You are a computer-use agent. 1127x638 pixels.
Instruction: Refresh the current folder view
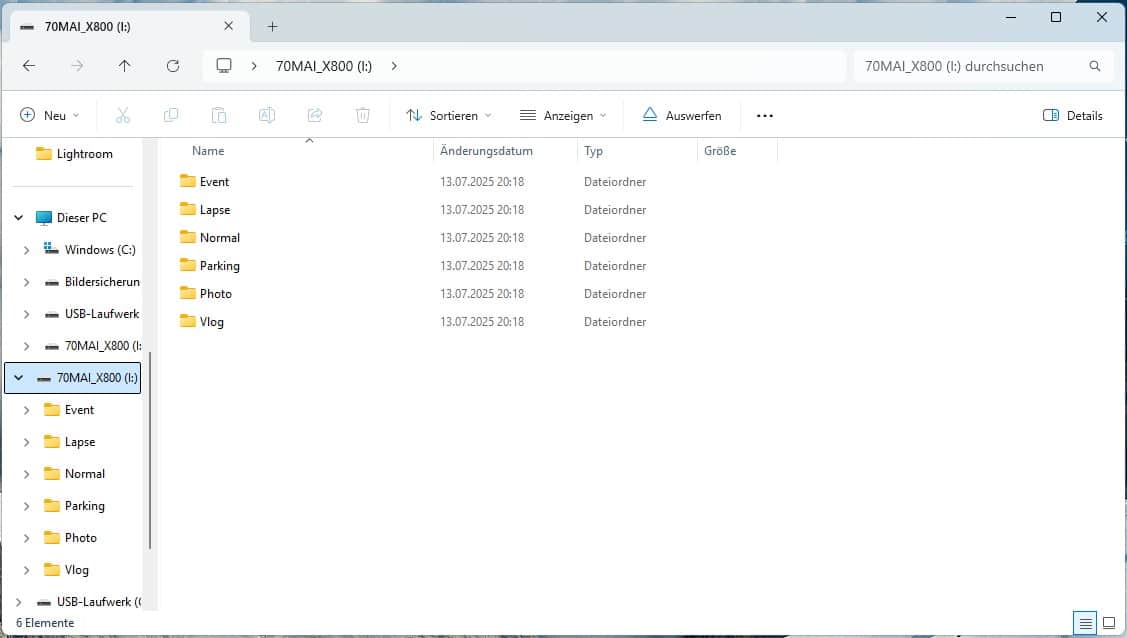click(x=173, y=66)
